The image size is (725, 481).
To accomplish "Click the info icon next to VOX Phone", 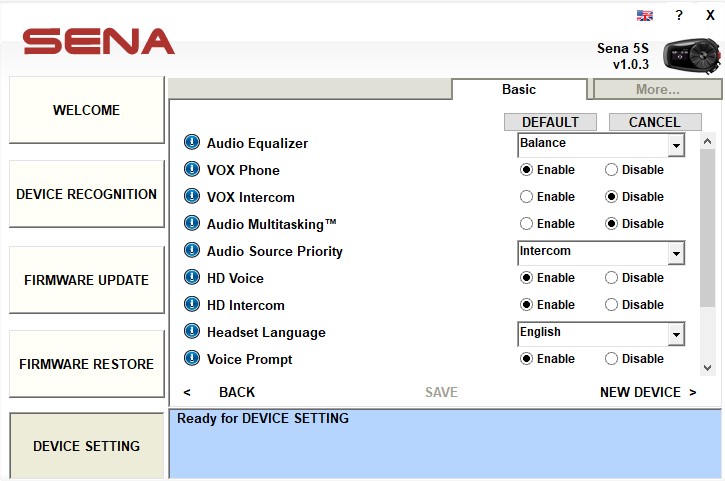I will 192,170.
